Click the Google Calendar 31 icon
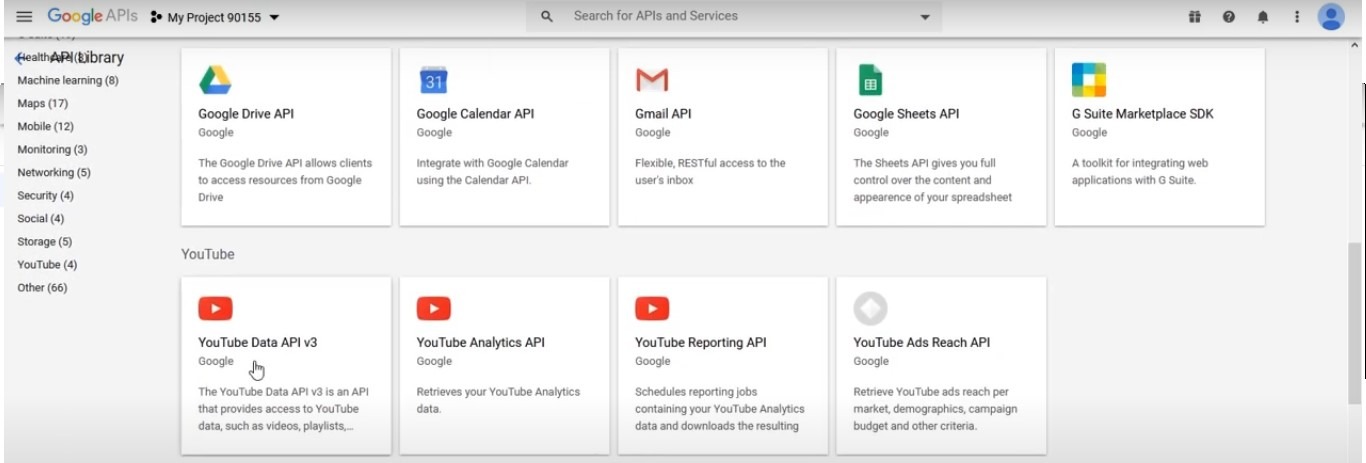Screen dimensions: 1366x463 click(433, 79)
